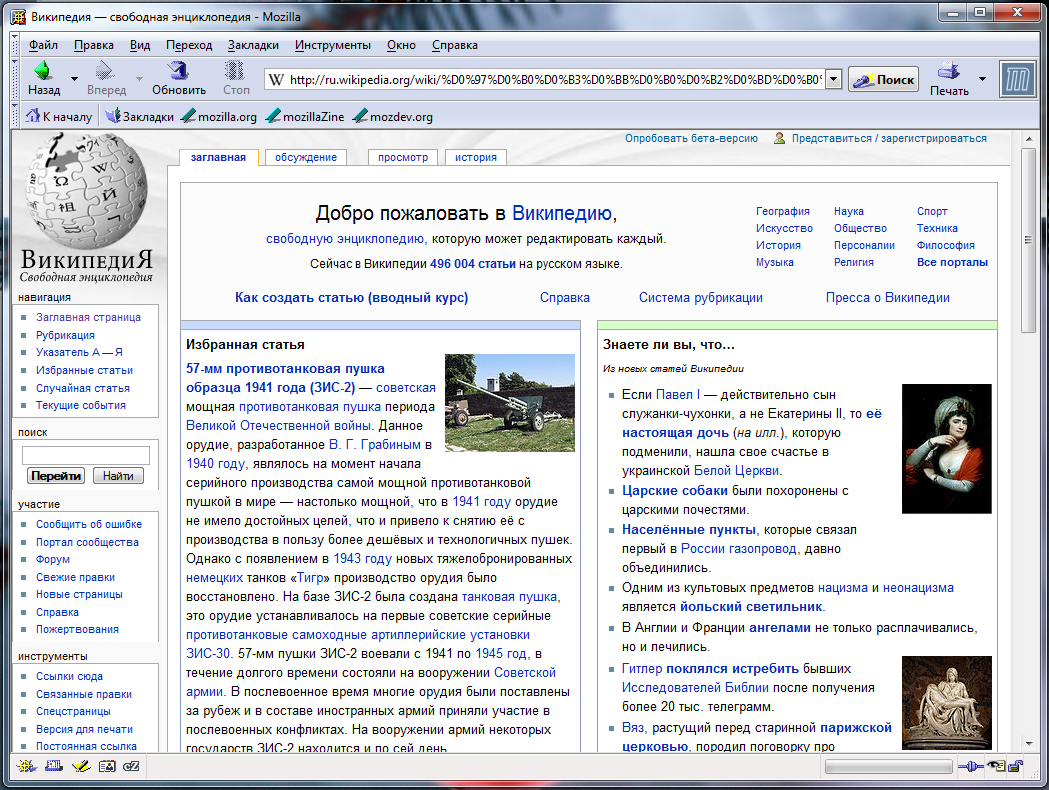Click the Назад (Back) arrow icon

tap(43, 71)
